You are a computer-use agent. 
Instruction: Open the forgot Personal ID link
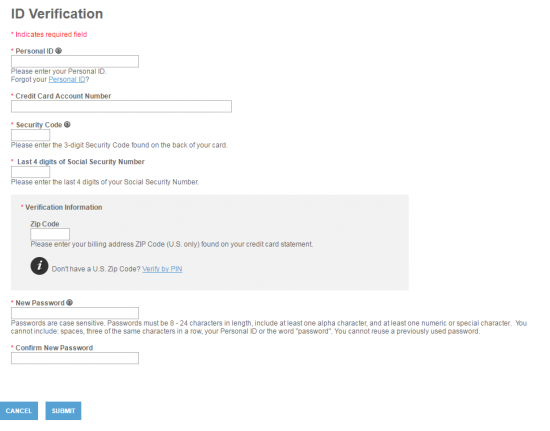(67, 80)
